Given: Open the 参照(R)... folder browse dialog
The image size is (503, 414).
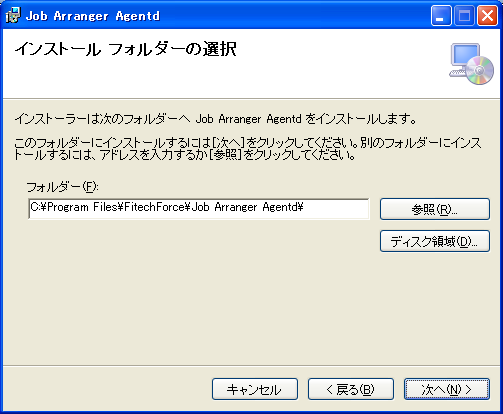Looking at the screenshot, I should pos(435,209).
